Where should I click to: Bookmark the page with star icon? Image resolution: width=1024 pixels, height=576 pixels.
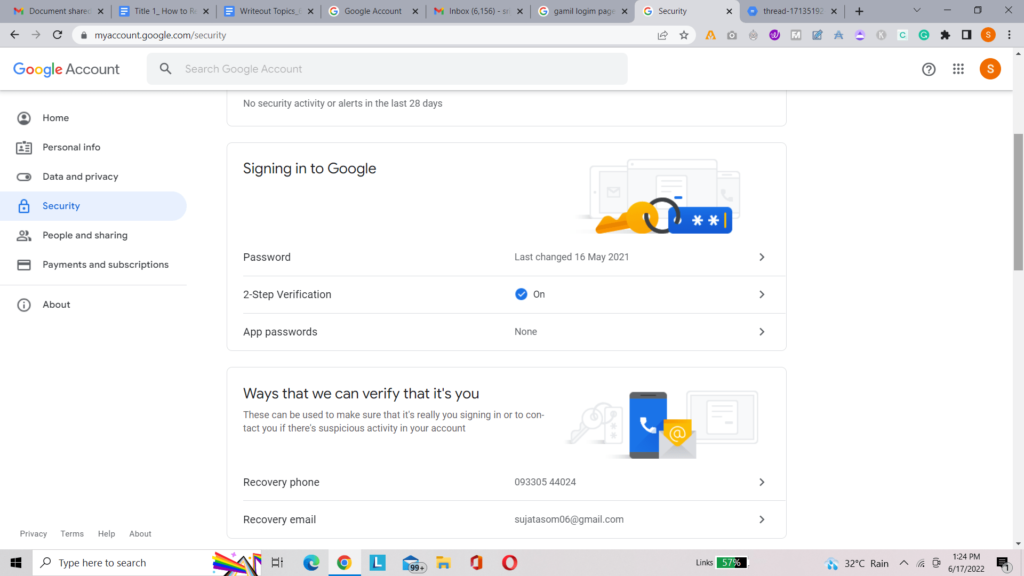684,35
